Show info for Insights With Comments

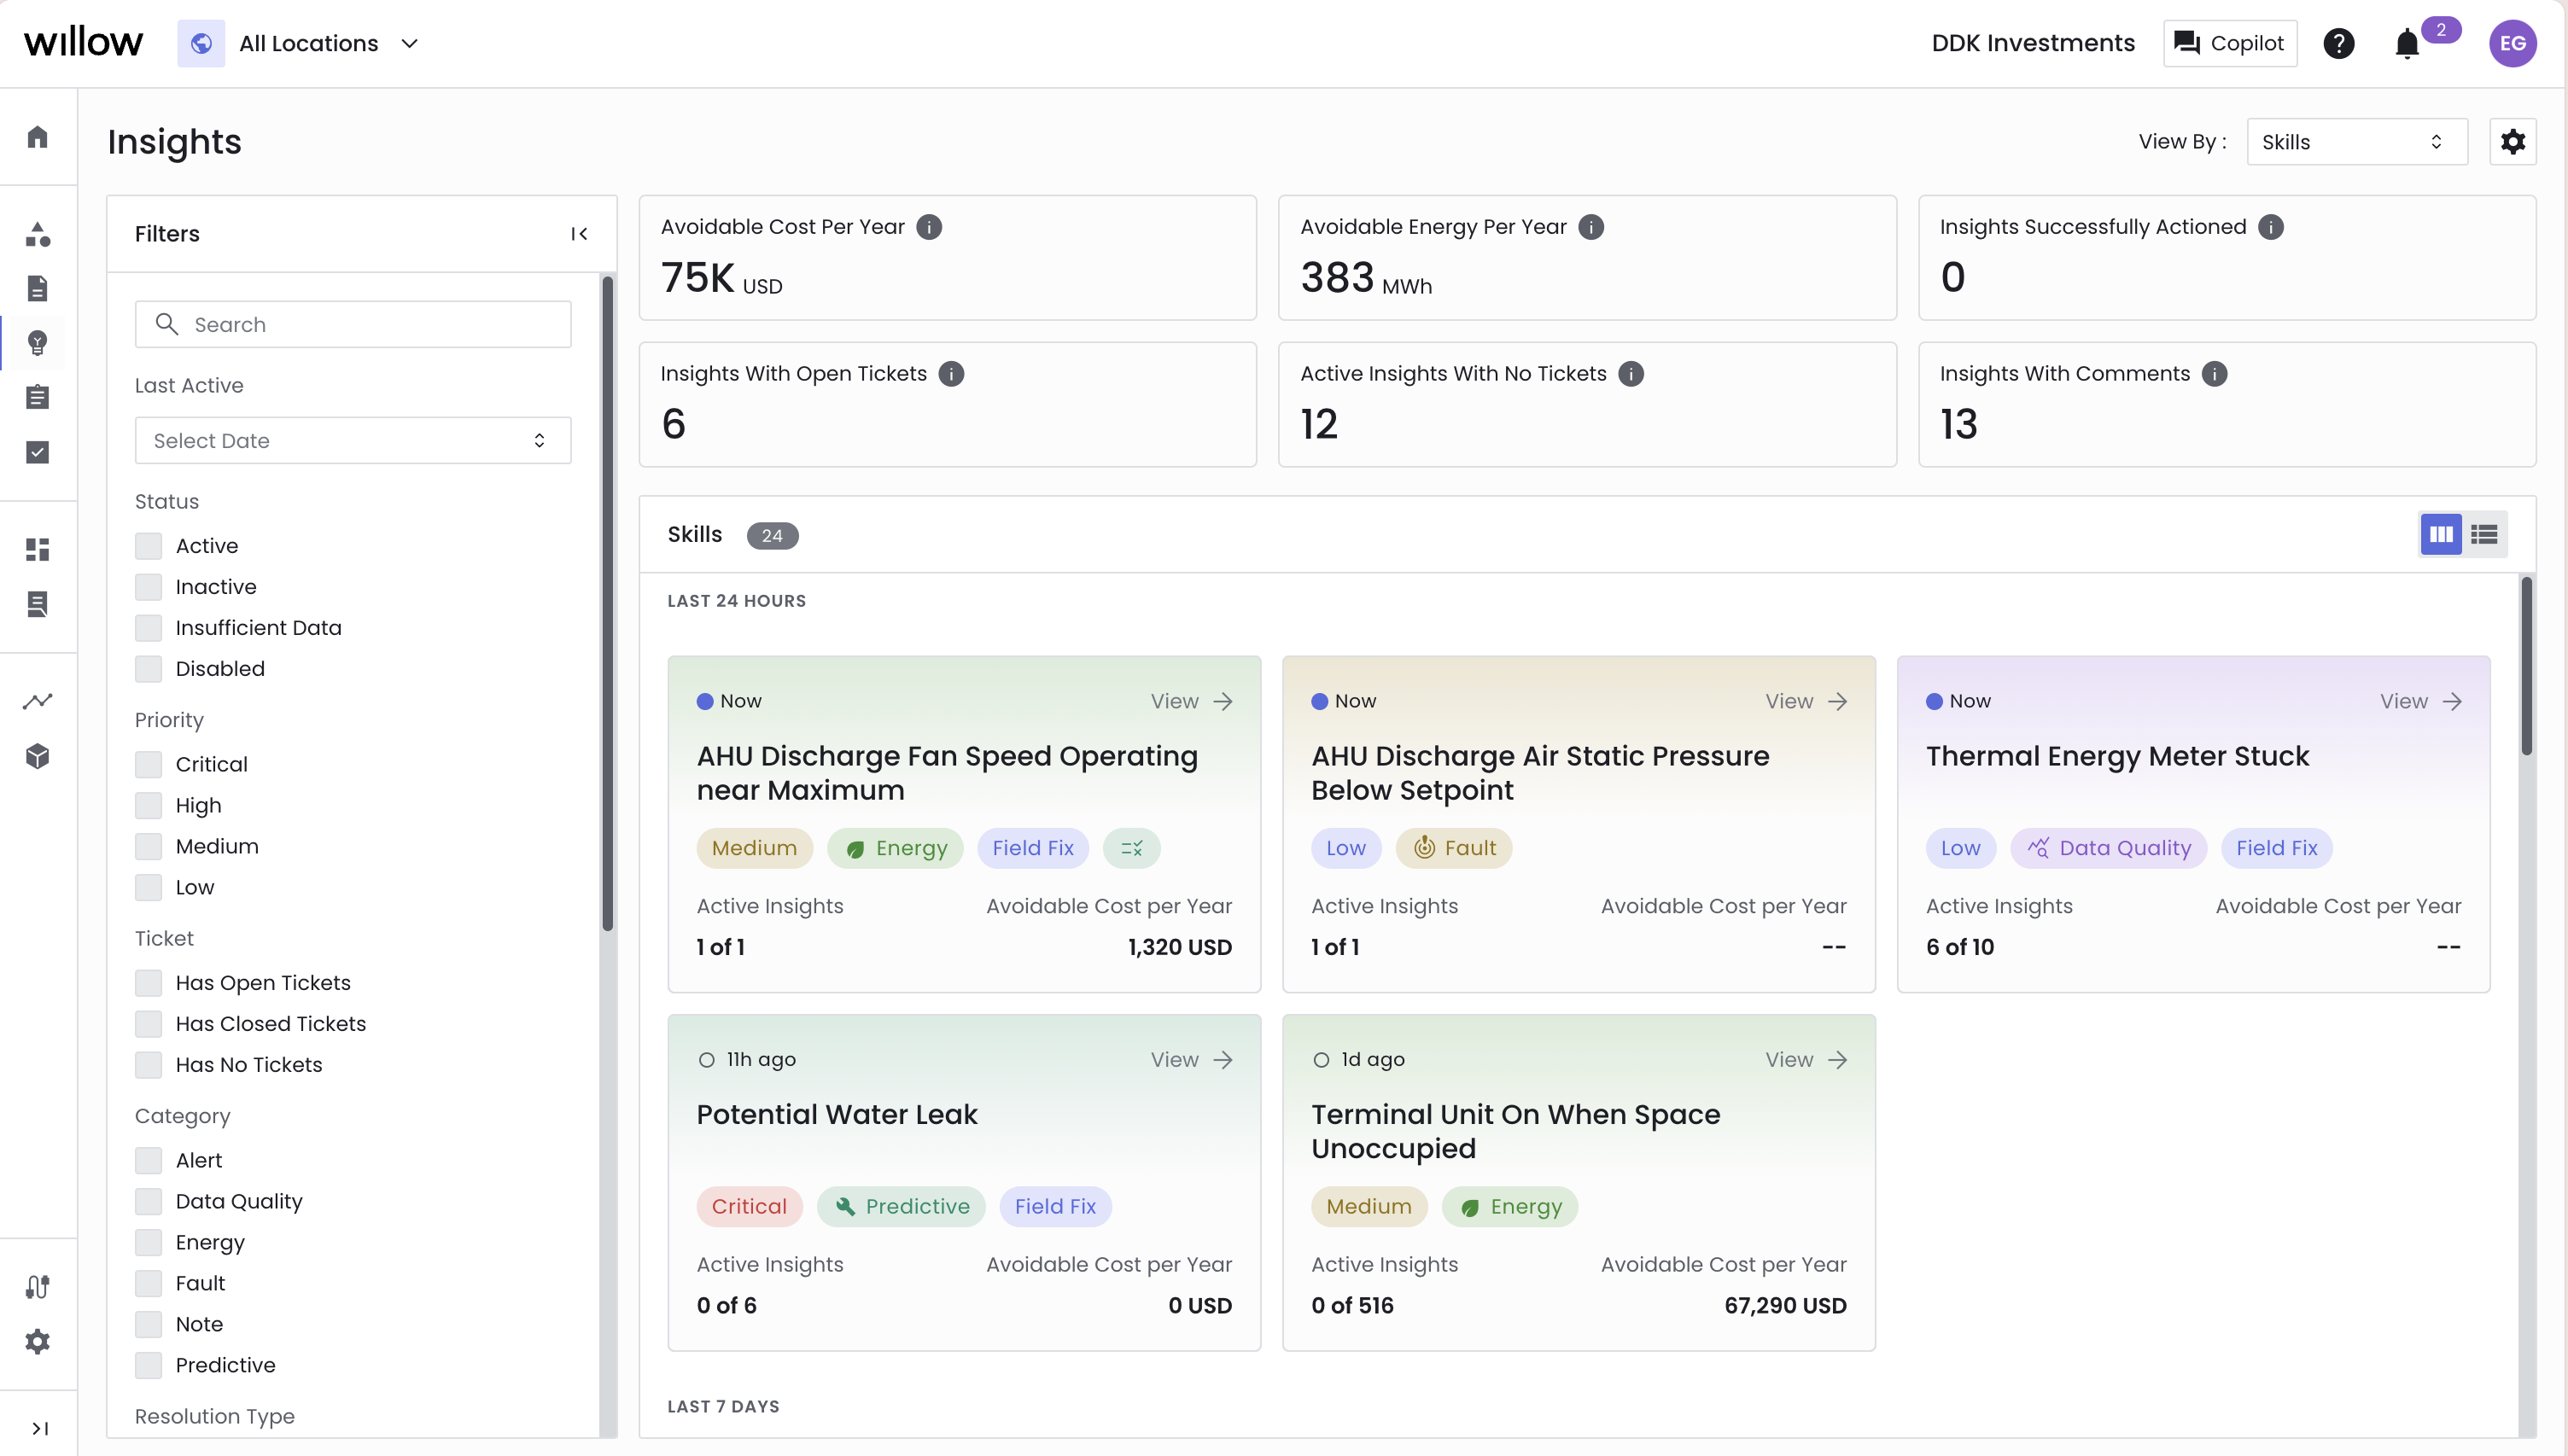(2215, 374)
